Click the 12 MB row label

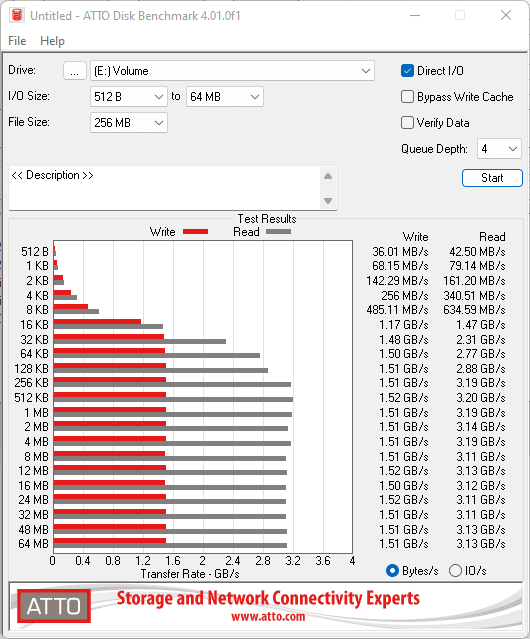coord(33,471)
